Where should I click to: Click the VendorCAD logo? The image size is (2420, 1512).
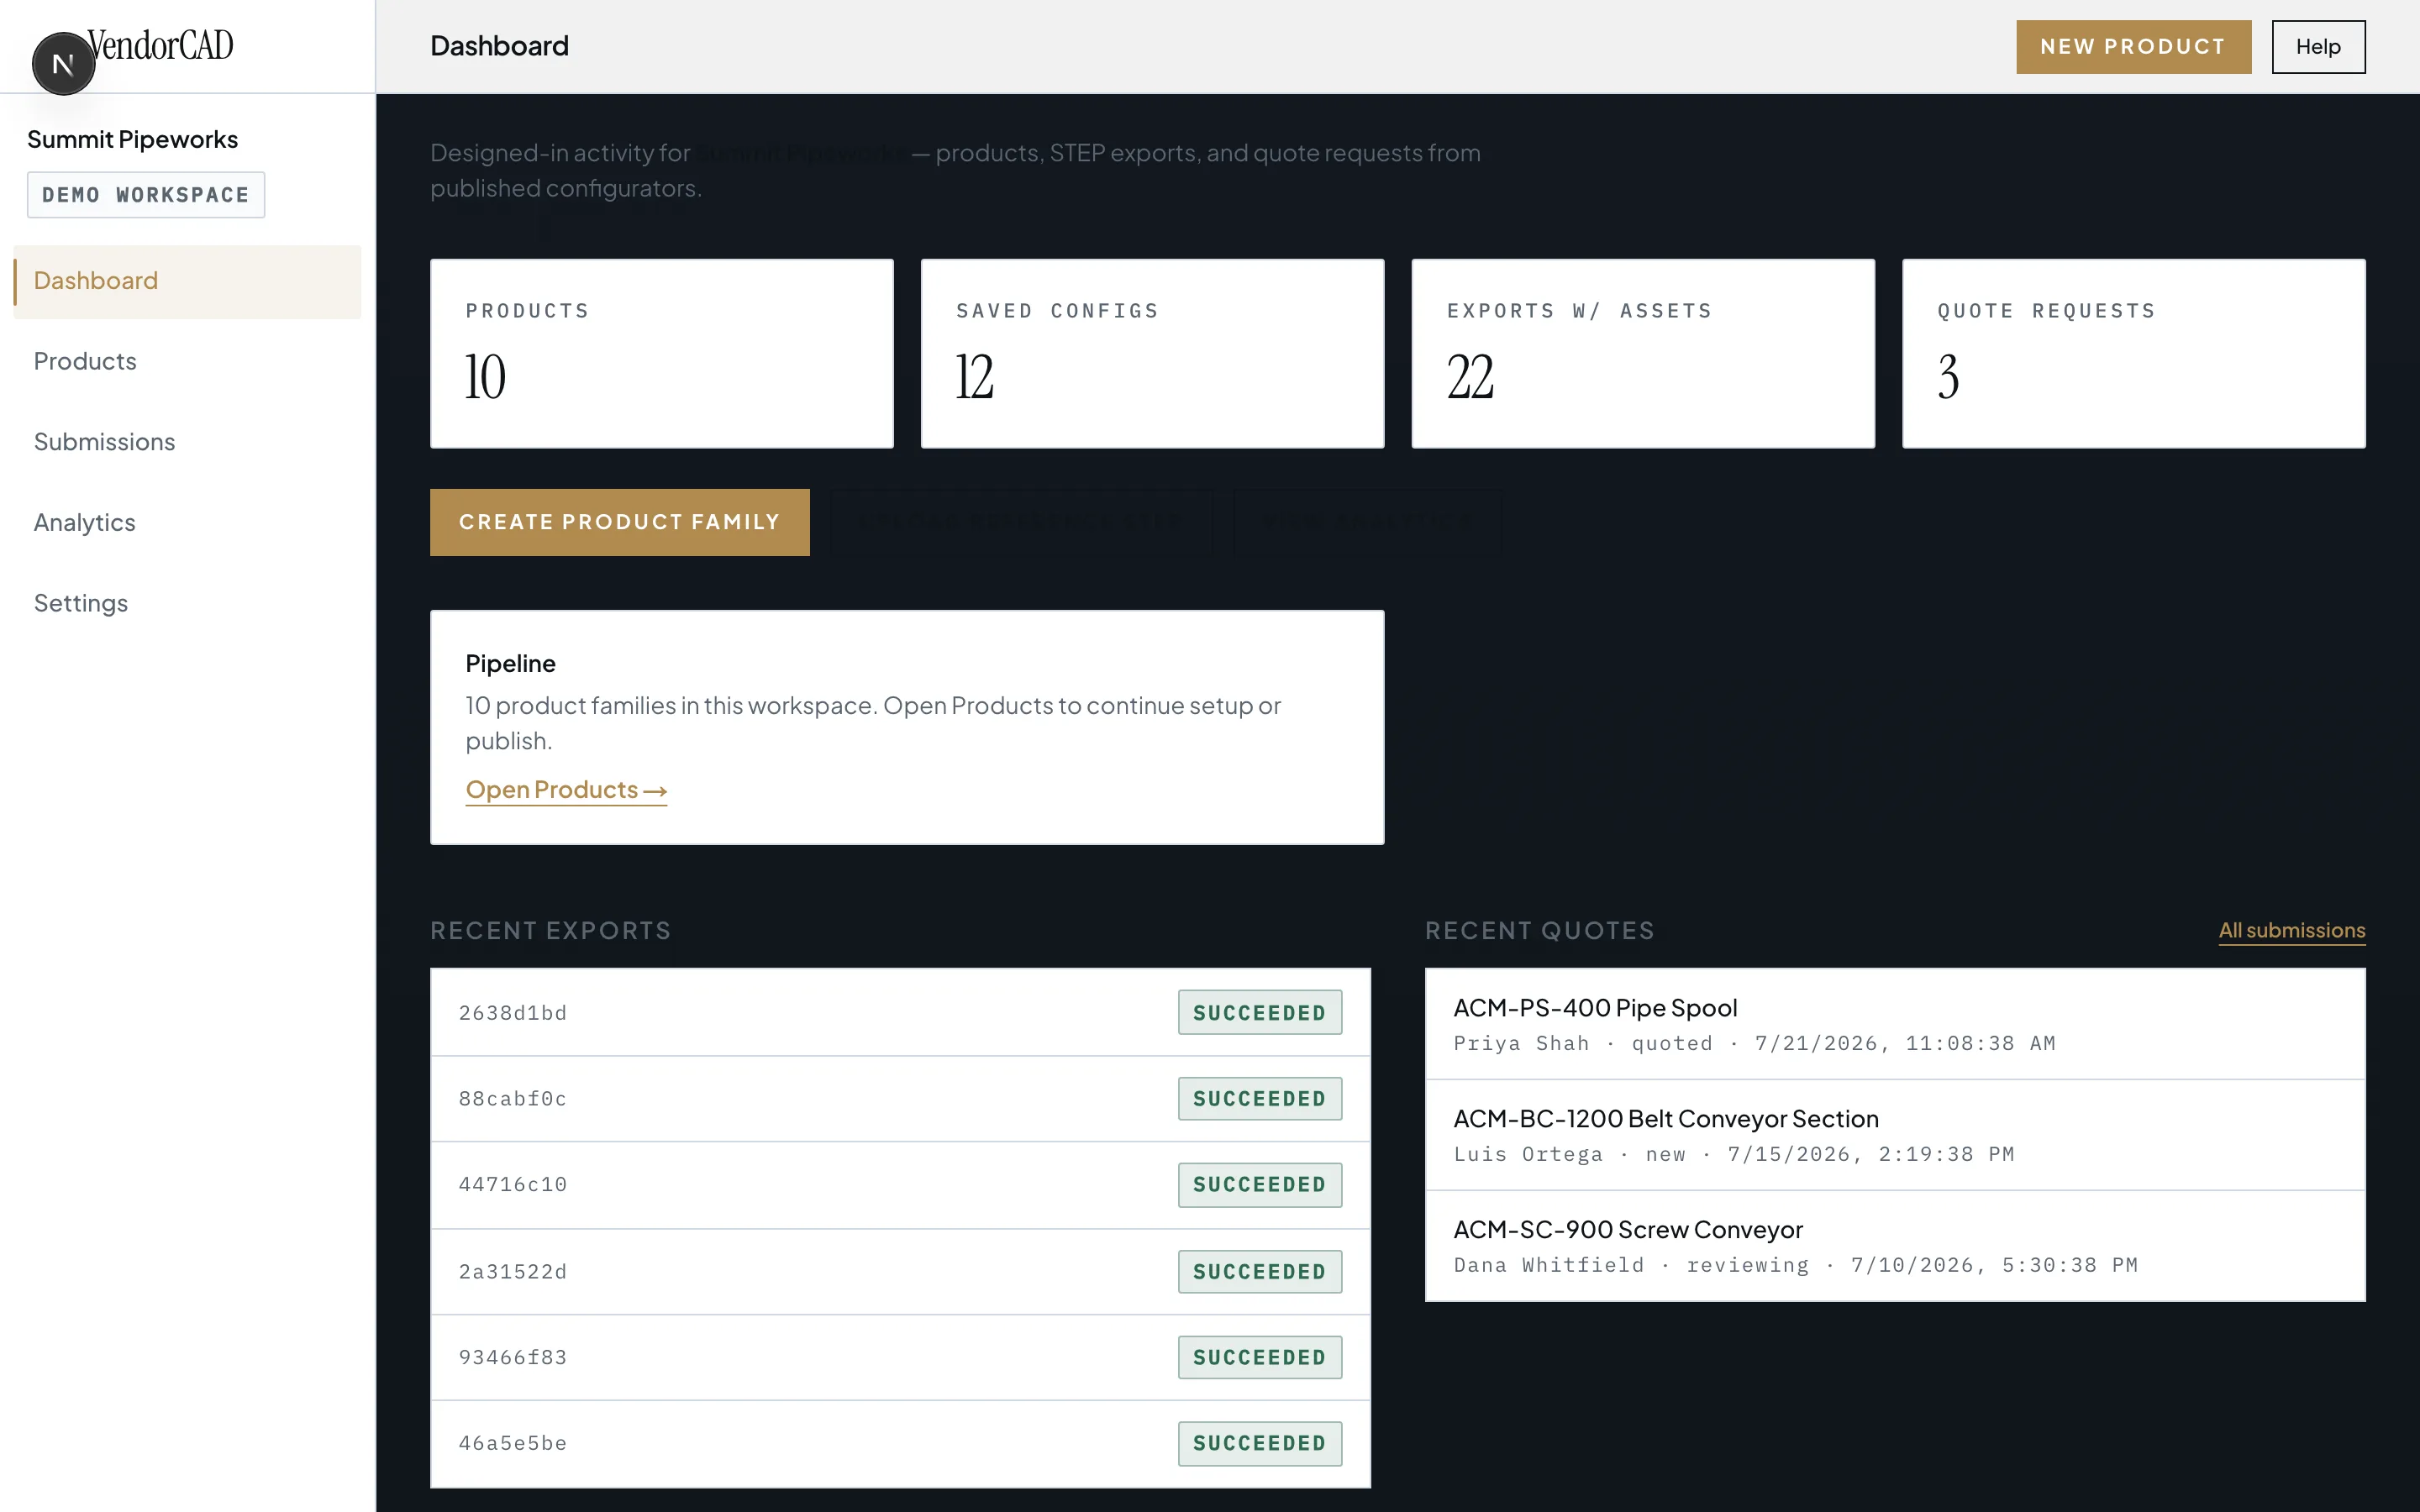160,45
